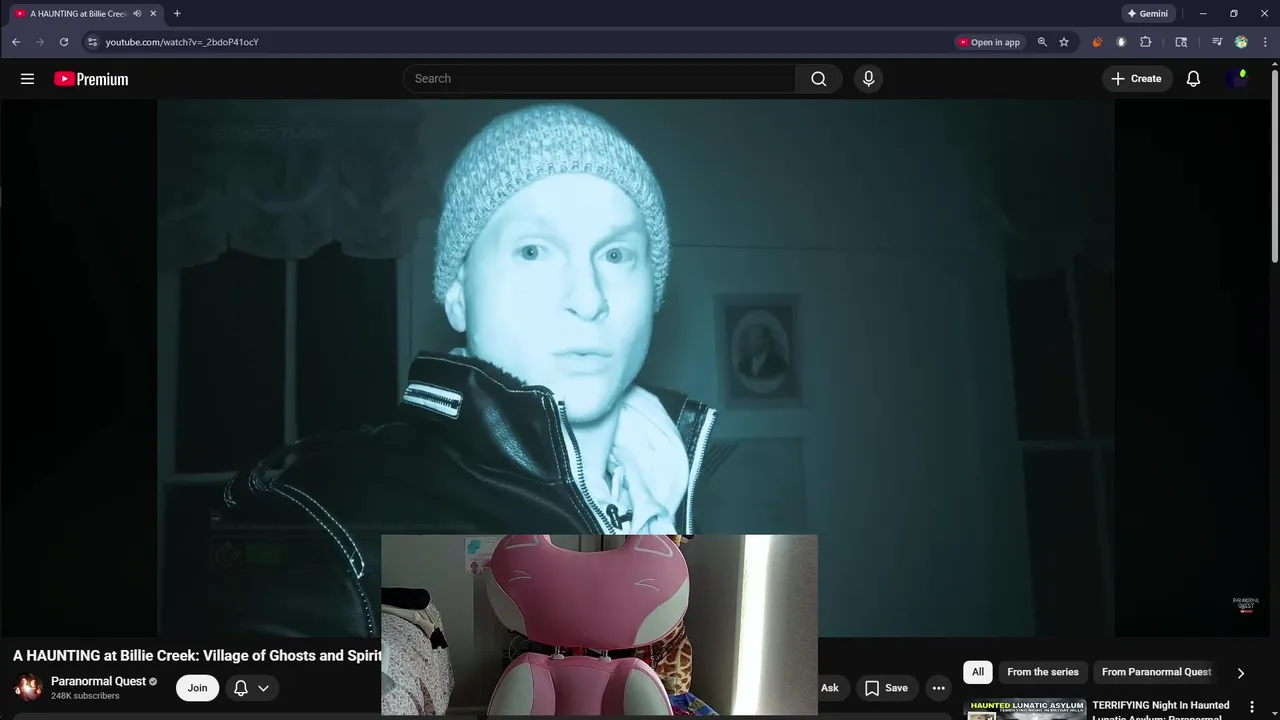Select the From the series chip
The image size is (1280, 720).
(1043, 672)
